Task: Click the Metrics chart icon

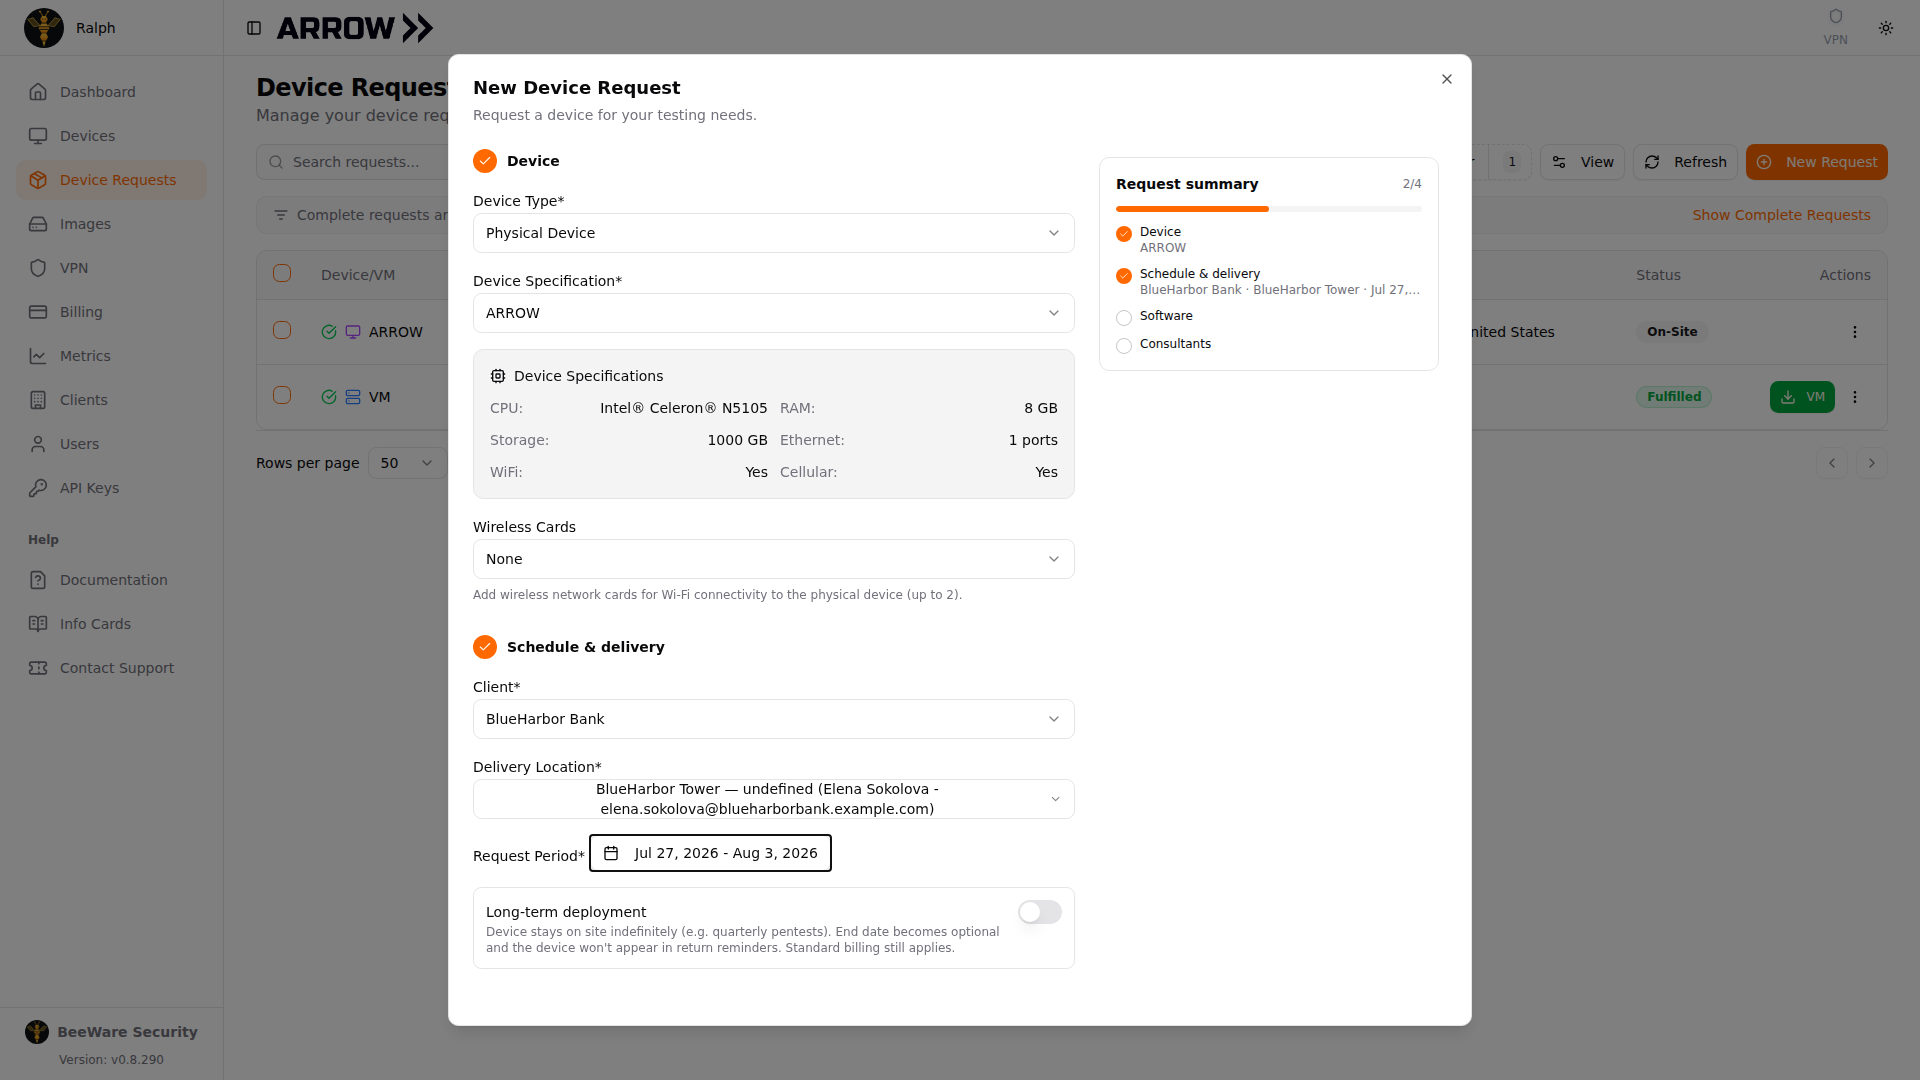Action: [x=38, y=356]
